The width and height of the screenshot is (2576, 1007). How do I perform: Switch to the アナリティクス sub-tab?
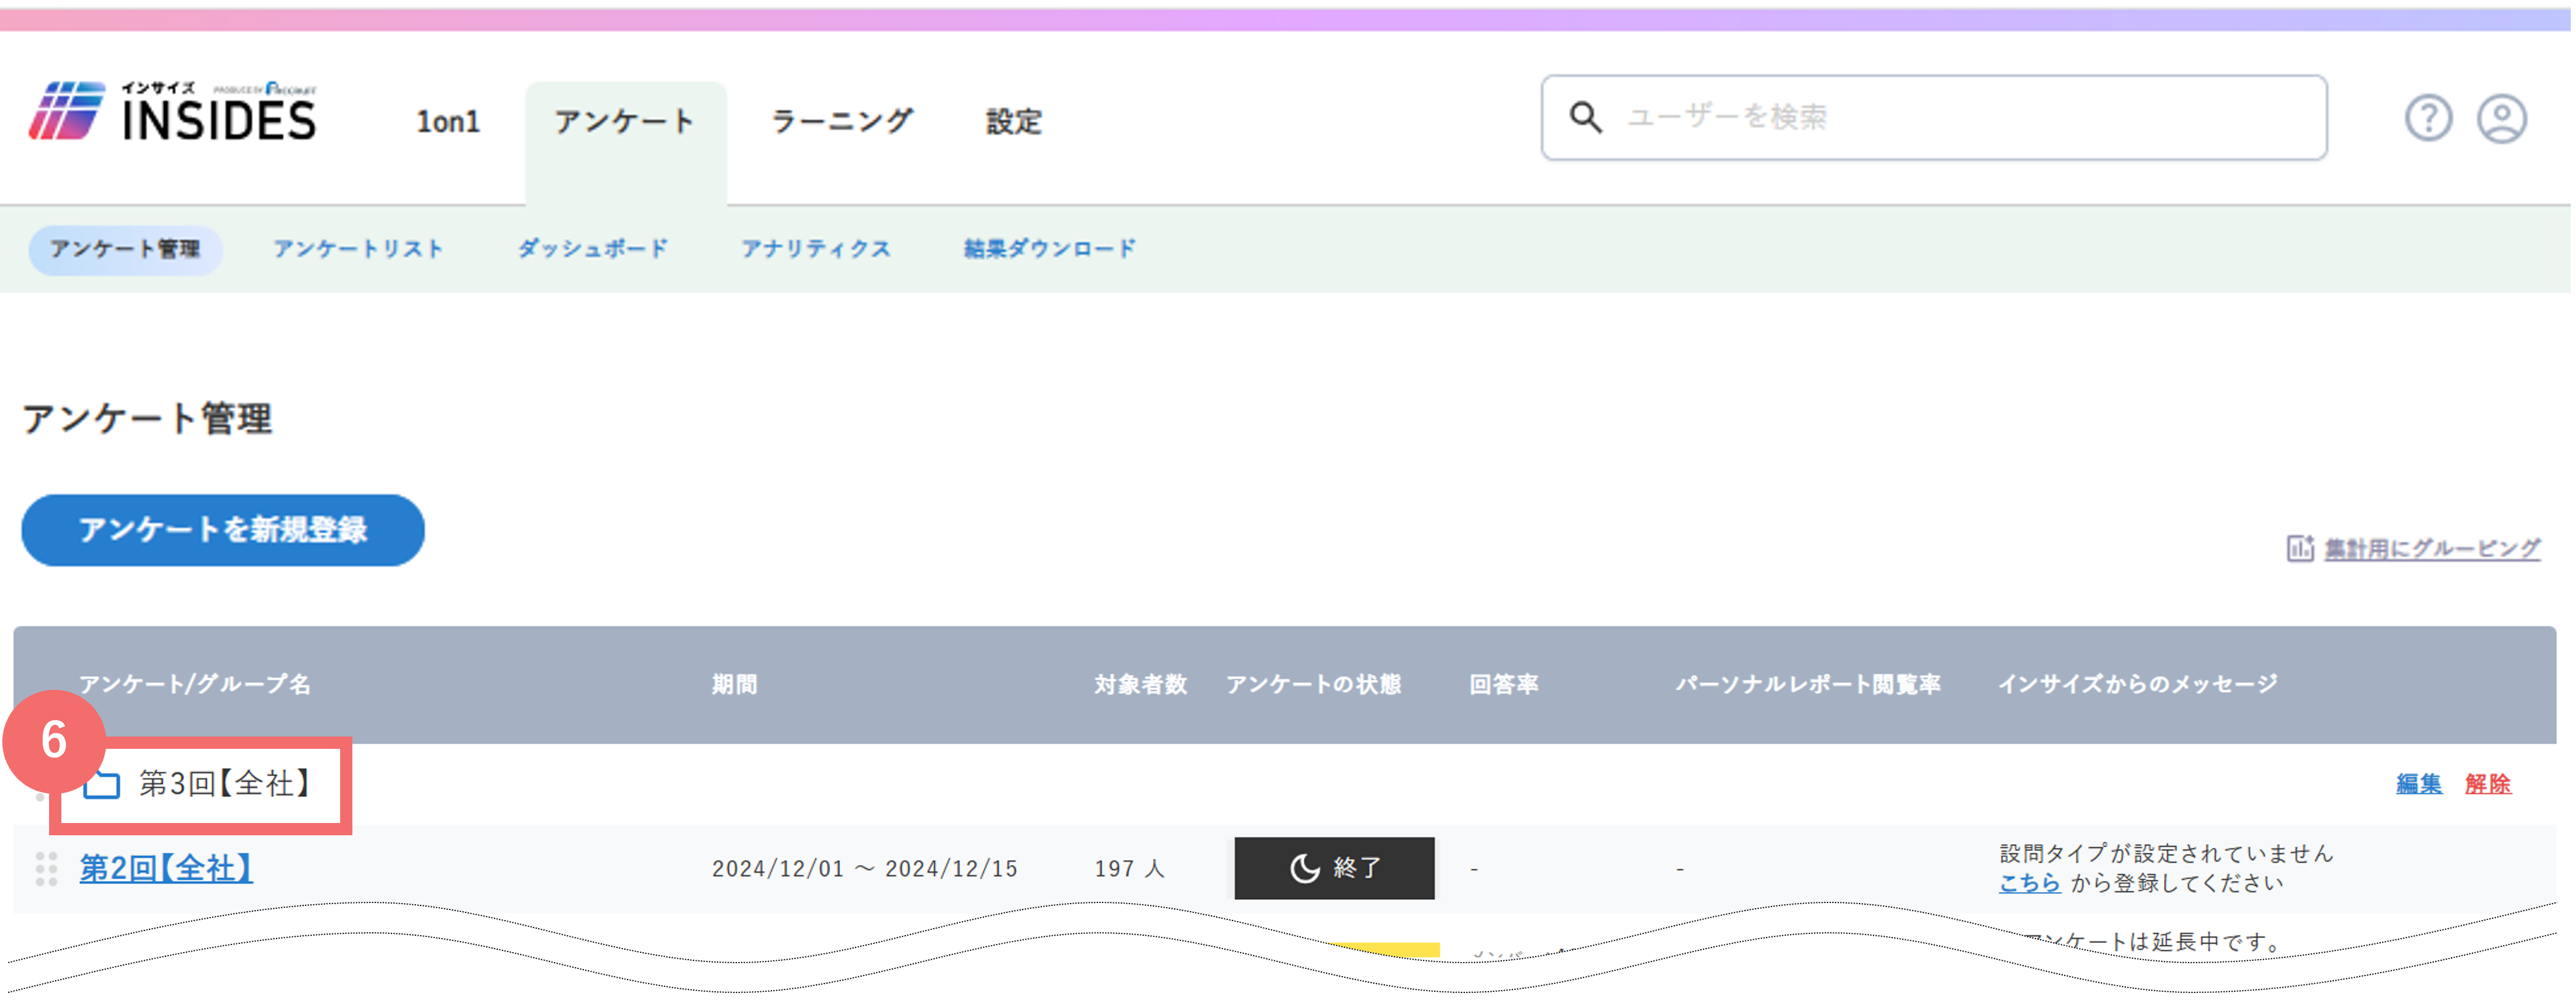click(815, 249)
